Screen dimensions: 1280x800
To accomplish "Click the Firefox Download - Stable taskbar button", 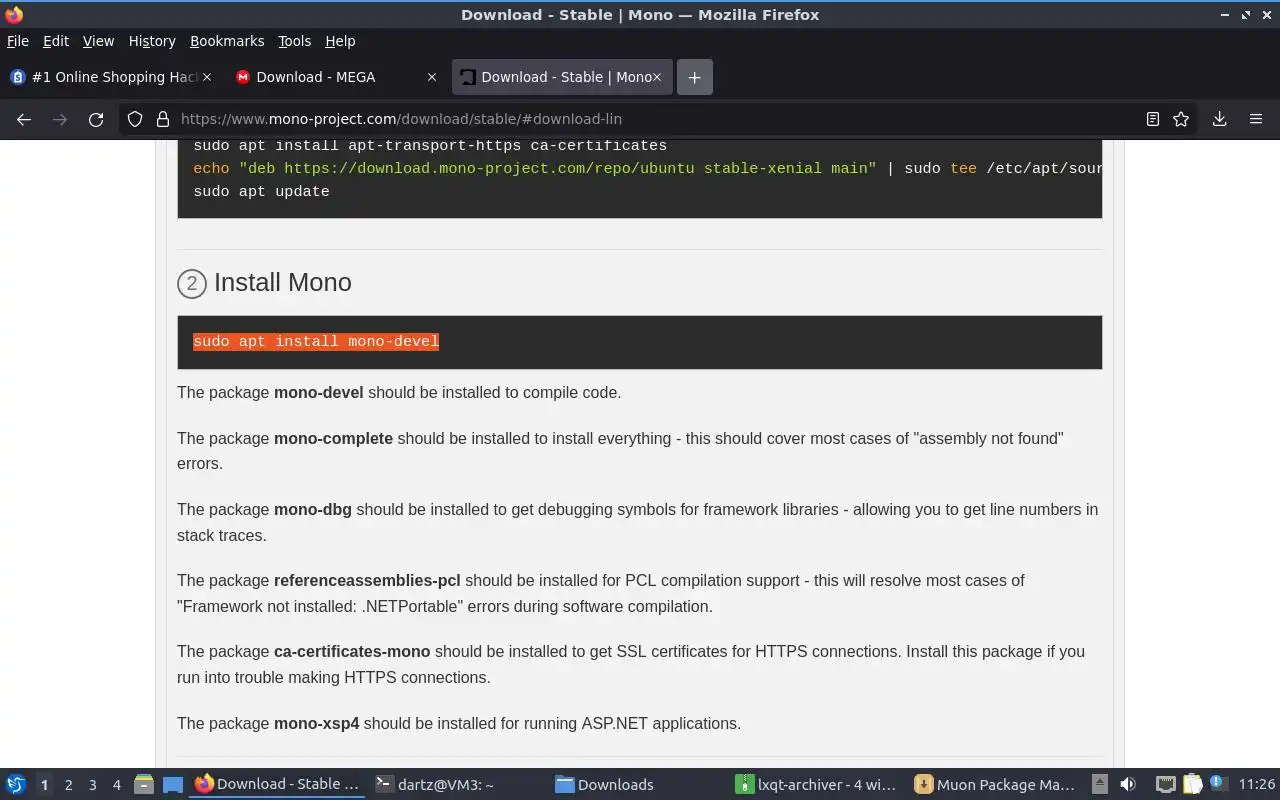I will point(277,785).
